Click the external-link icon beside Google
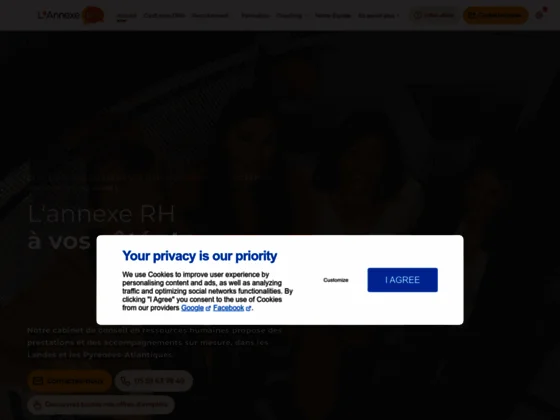Image resolution: width=560 pixels, height=420 pixels. 208,309
